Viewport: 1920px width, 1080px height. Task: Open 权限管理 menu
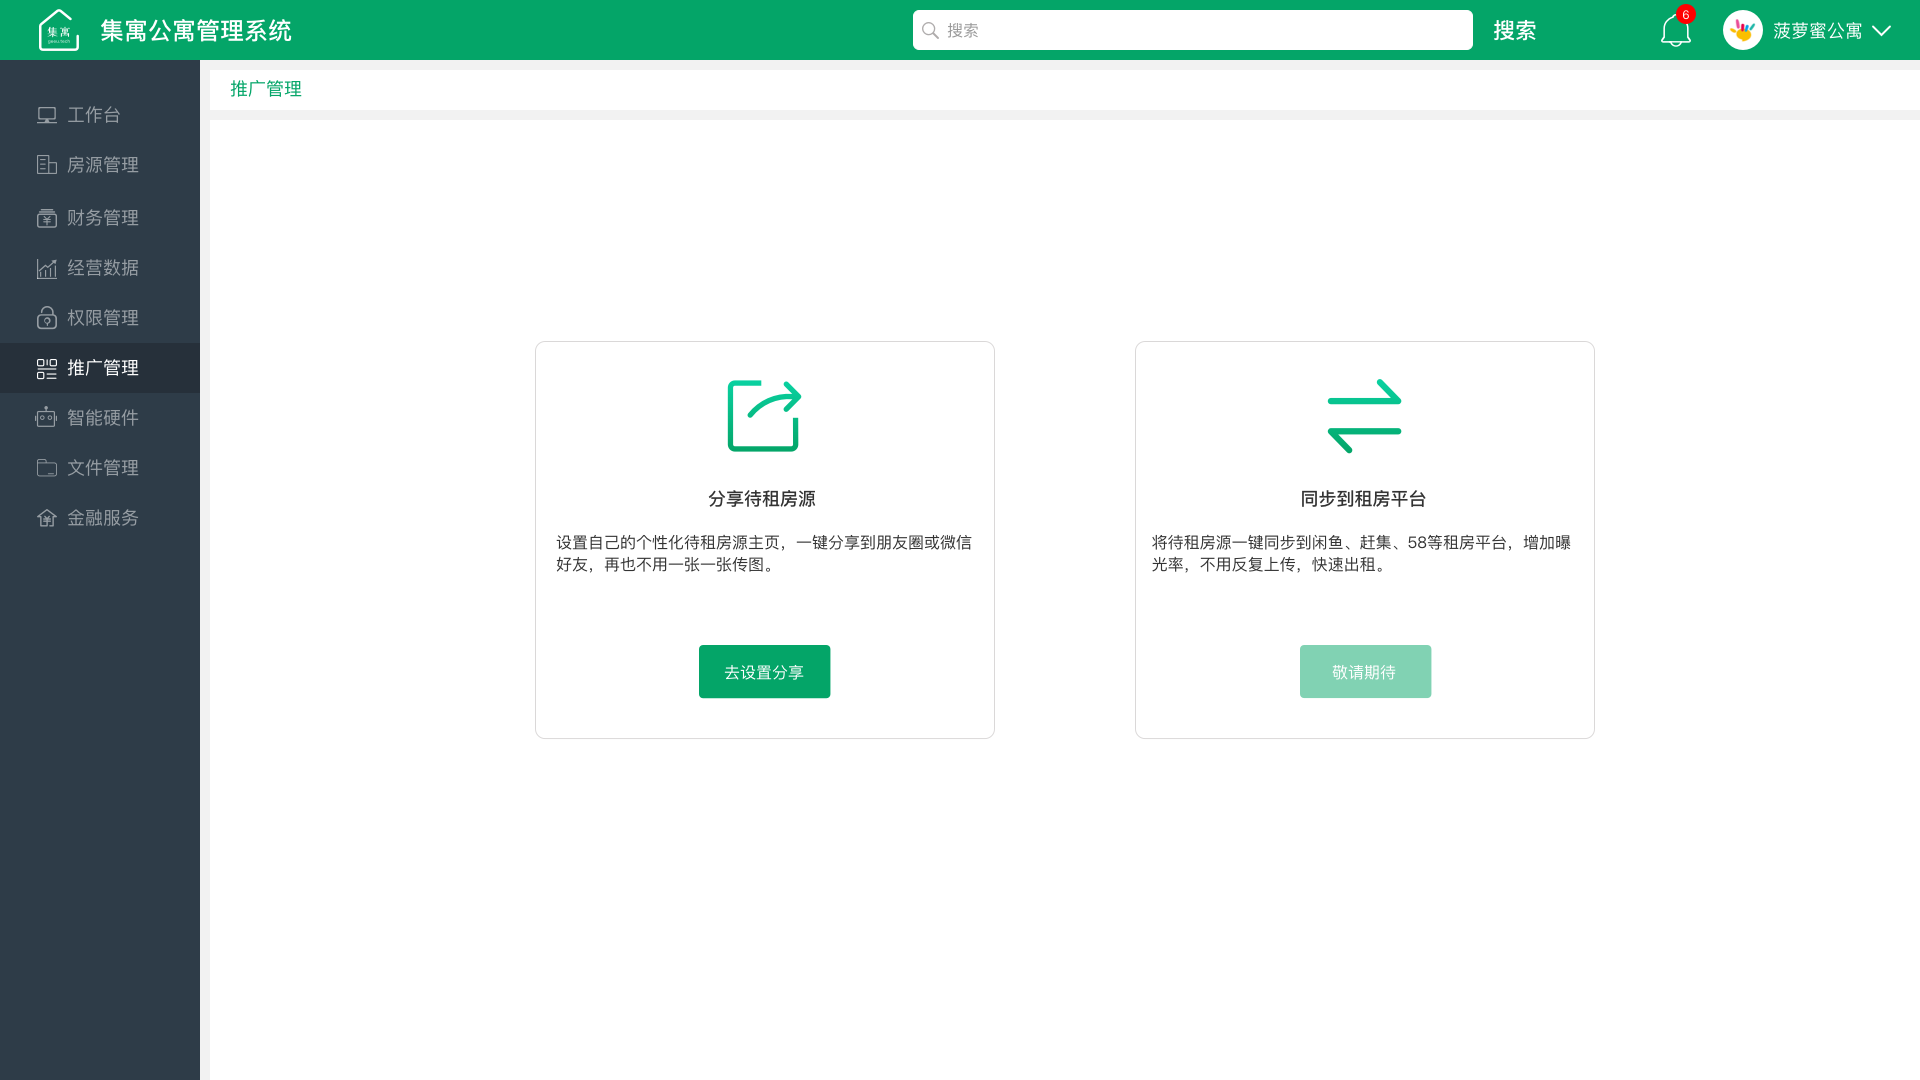coord(100,318)
